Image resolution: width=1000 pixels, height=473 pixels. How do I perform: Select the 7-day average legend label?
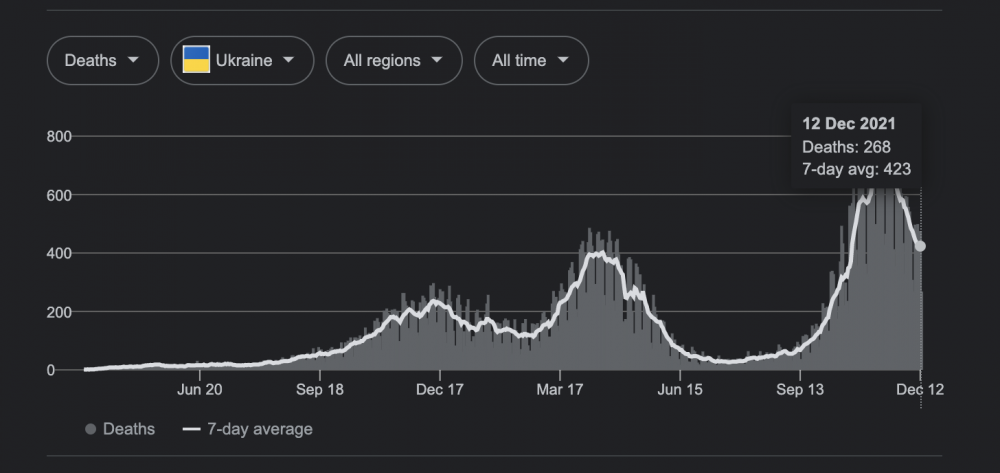tap(259, 430)
